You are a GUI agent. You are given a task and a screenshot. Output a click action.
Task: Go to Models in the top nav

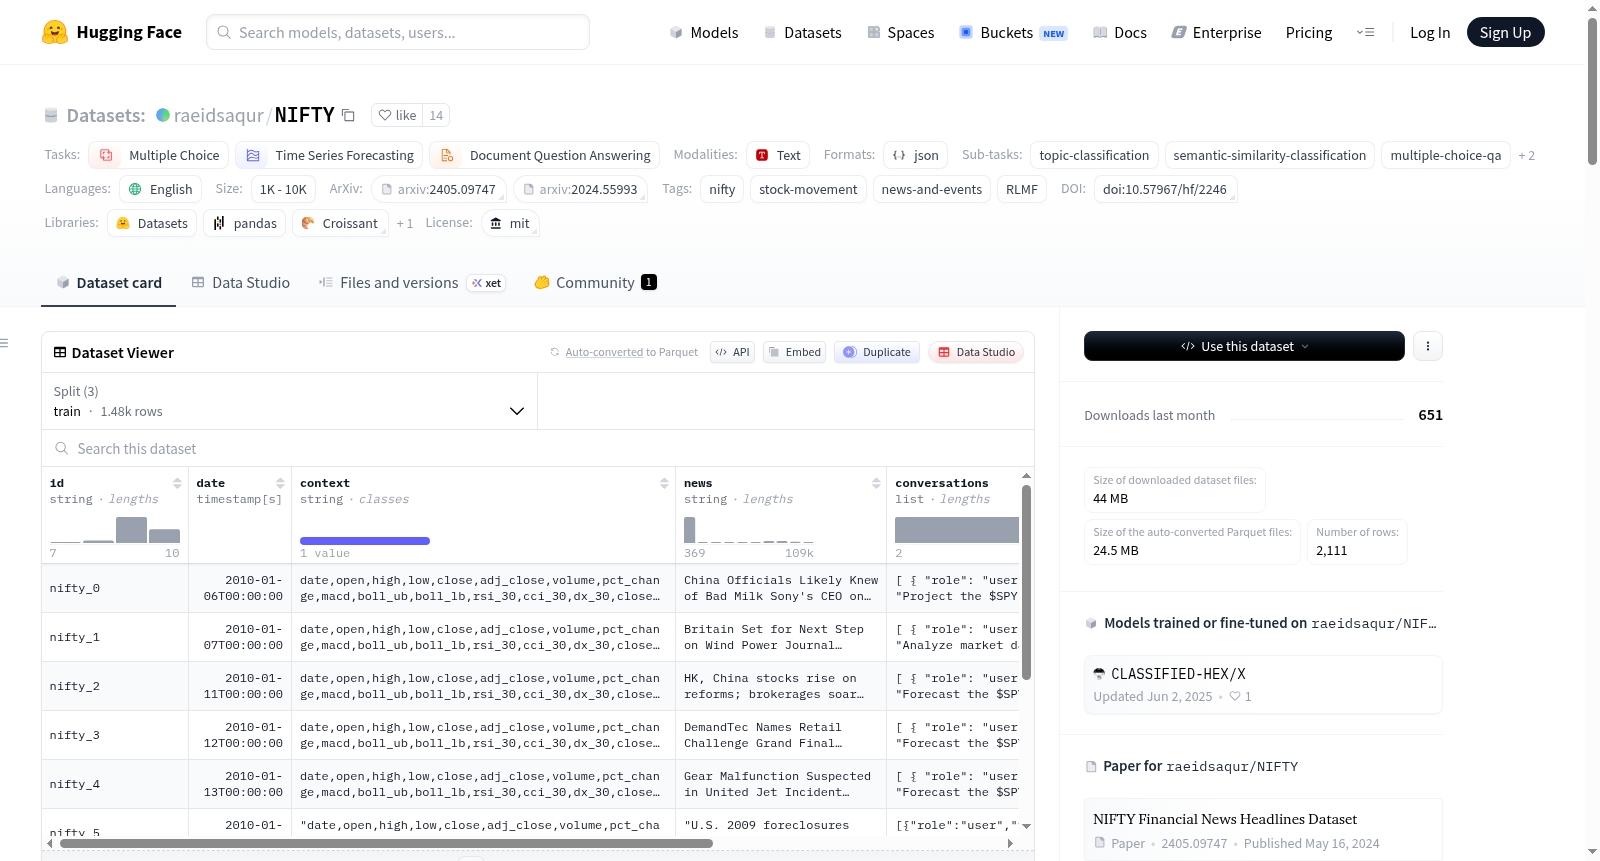pos(704,32)
